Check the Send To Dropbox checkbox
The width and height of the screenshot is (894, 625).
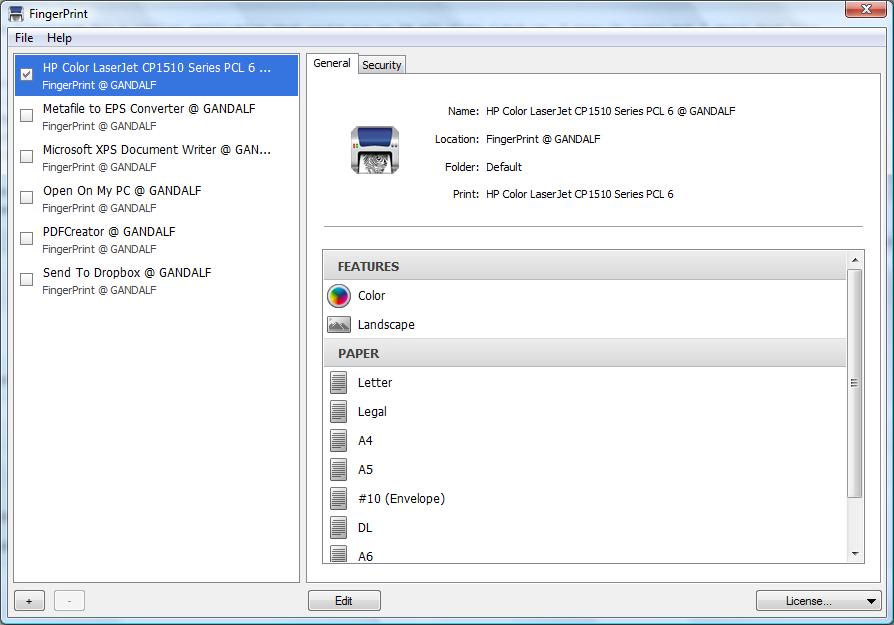click(x=27, y=280)
